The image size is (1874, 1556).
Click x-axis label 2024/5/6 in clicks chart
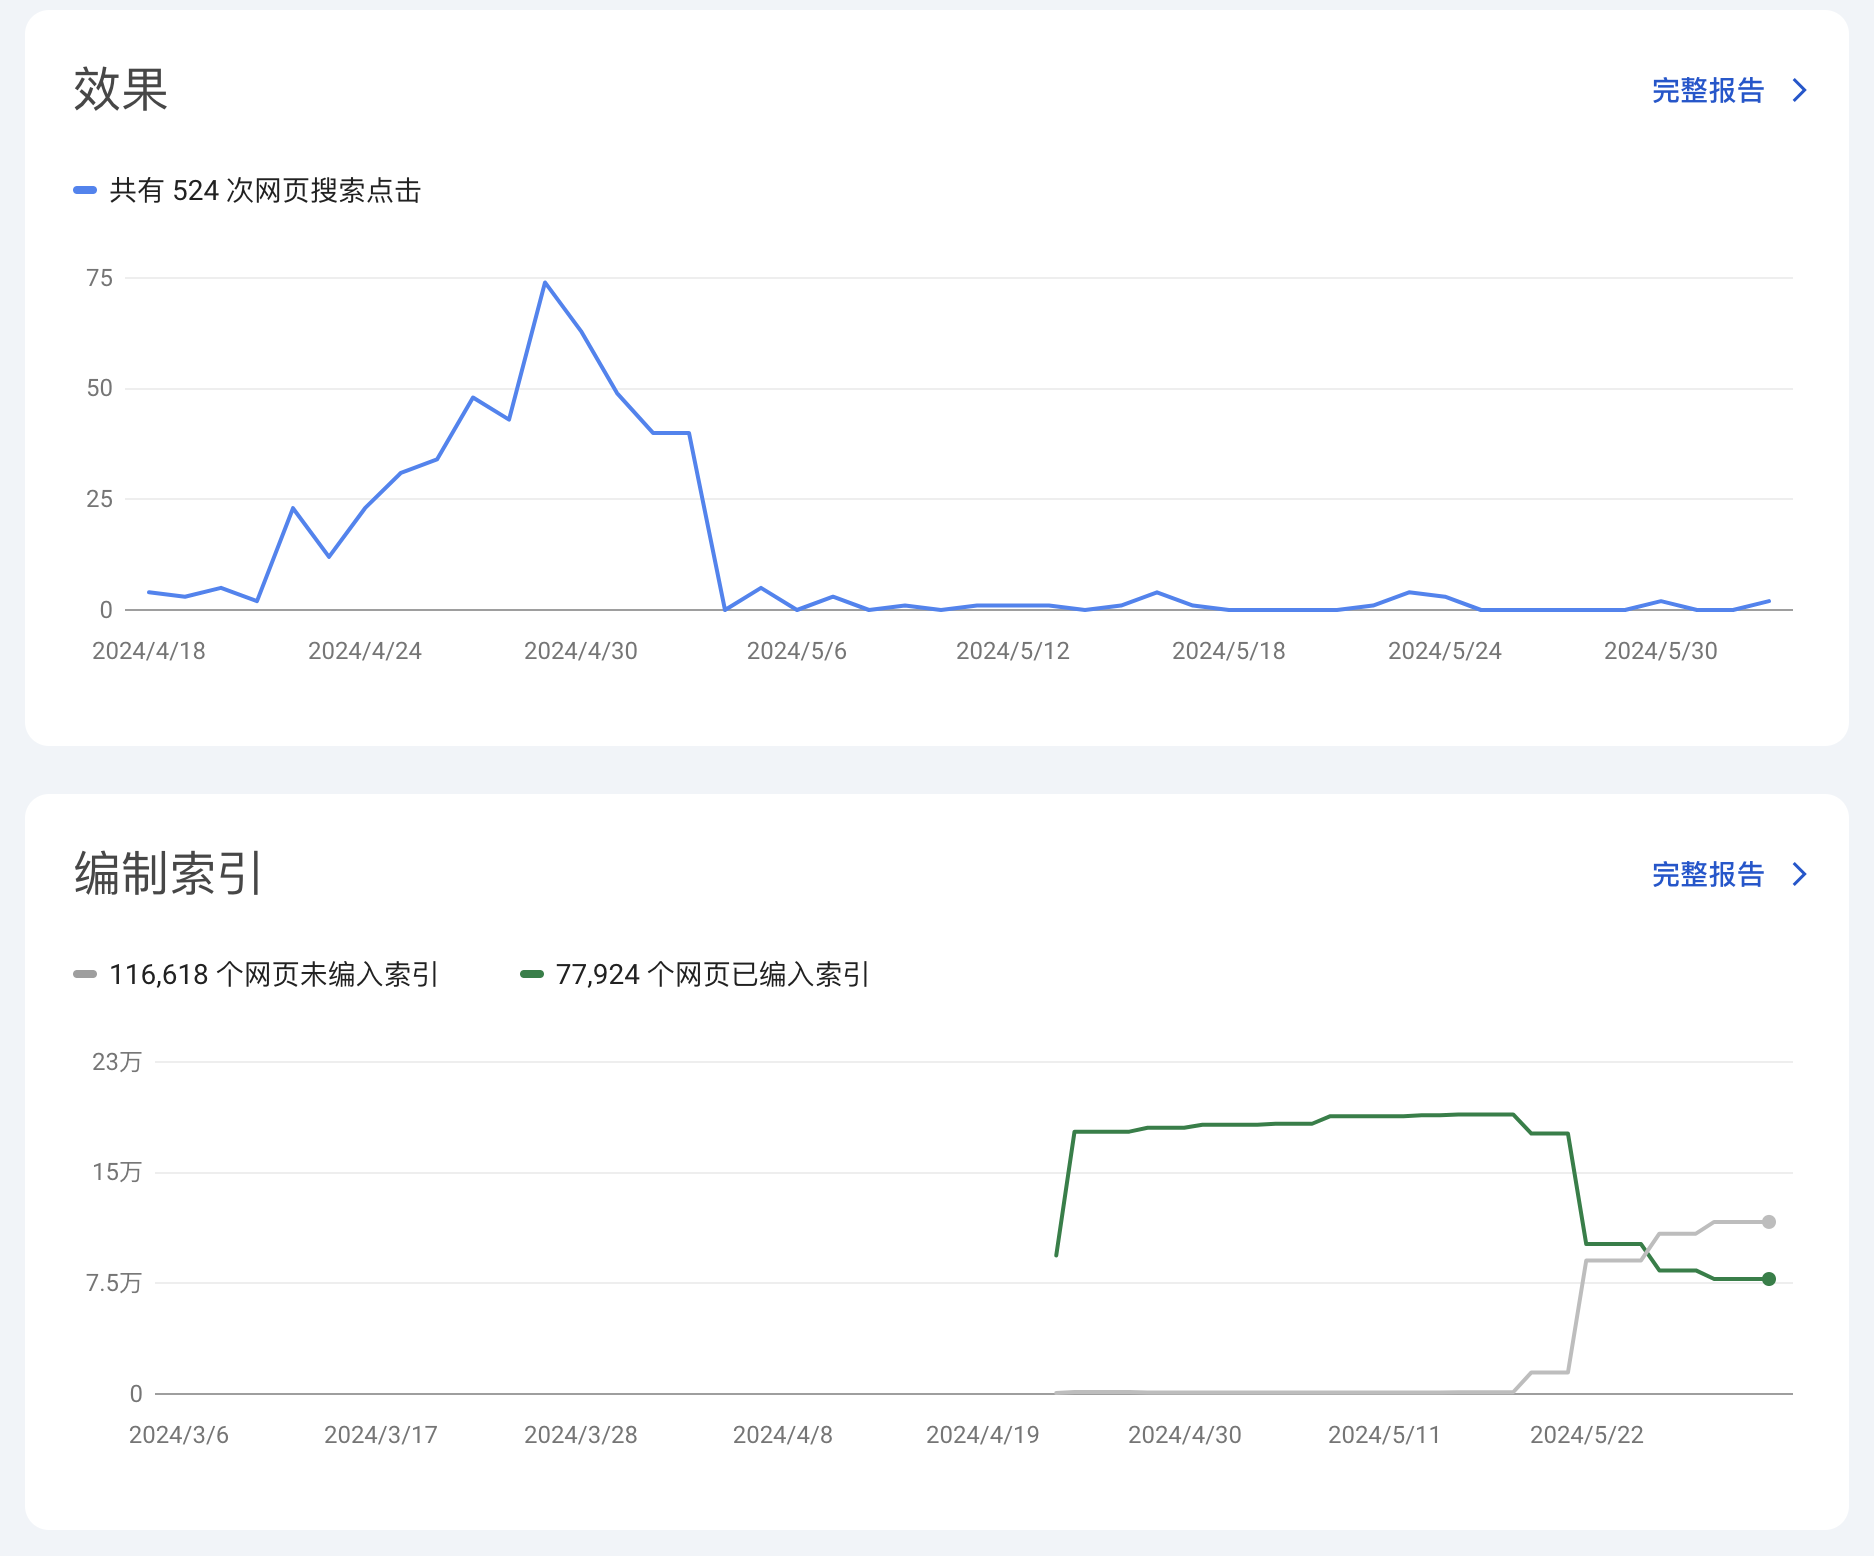tap(797, 651)
